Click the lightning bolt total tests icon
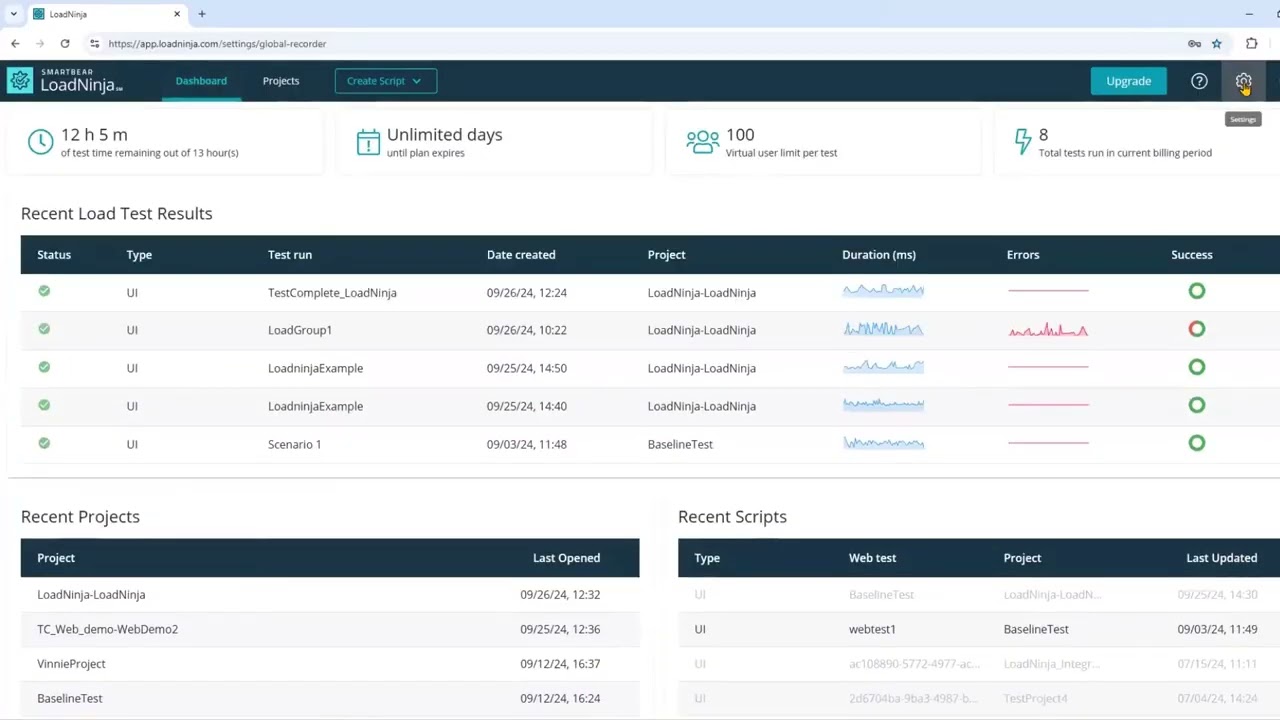Screen dimensions: 1280x720 (x=1022, y=142)
